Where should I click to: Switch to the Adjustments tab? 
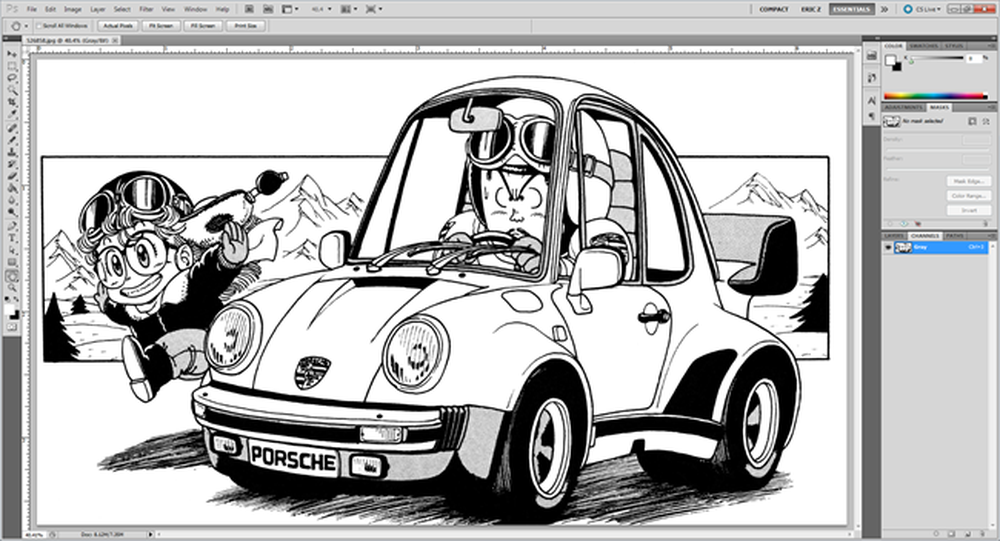pyautogui.click(x=903, y=107)
